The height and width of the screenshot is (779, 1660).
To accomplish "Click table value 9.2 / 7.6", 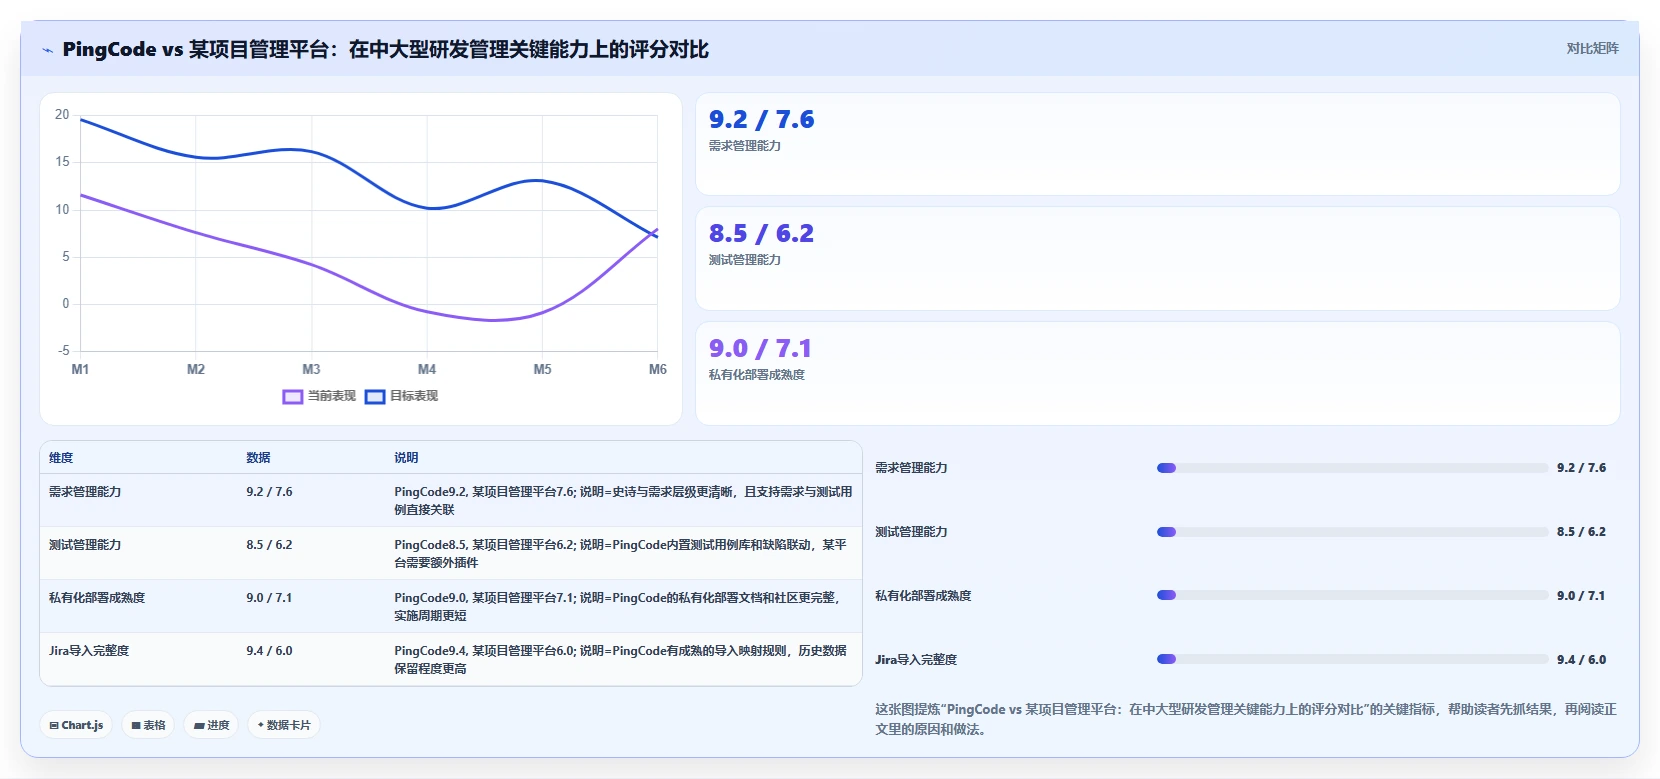I will tap(269, 492).
